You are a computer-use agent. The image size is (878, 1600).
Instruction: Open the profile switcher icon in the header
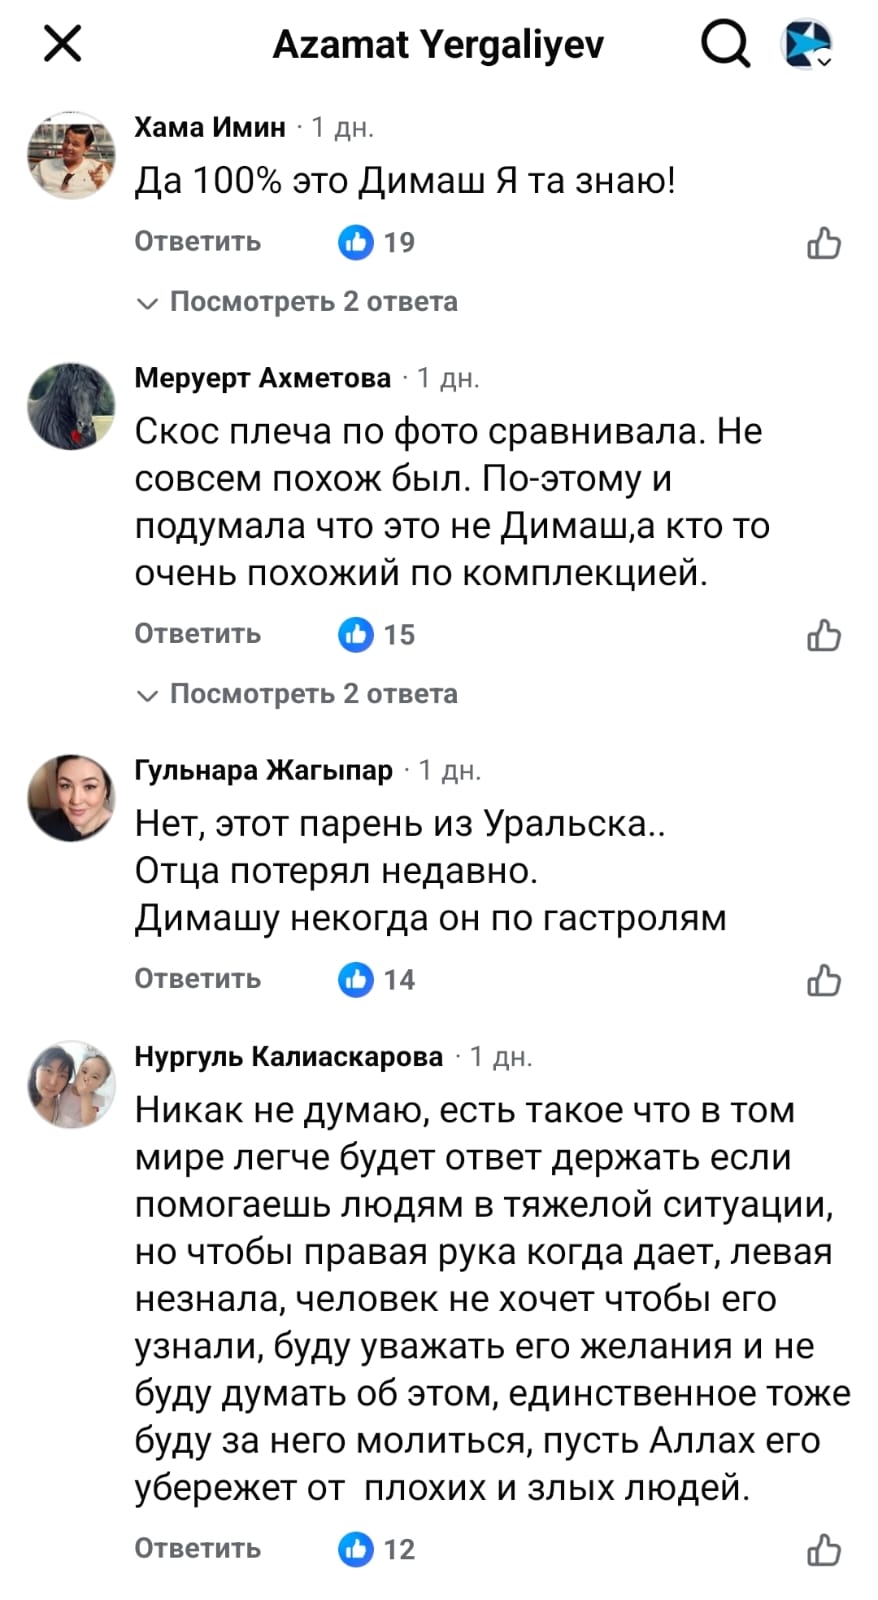click(x=805, y=44)
